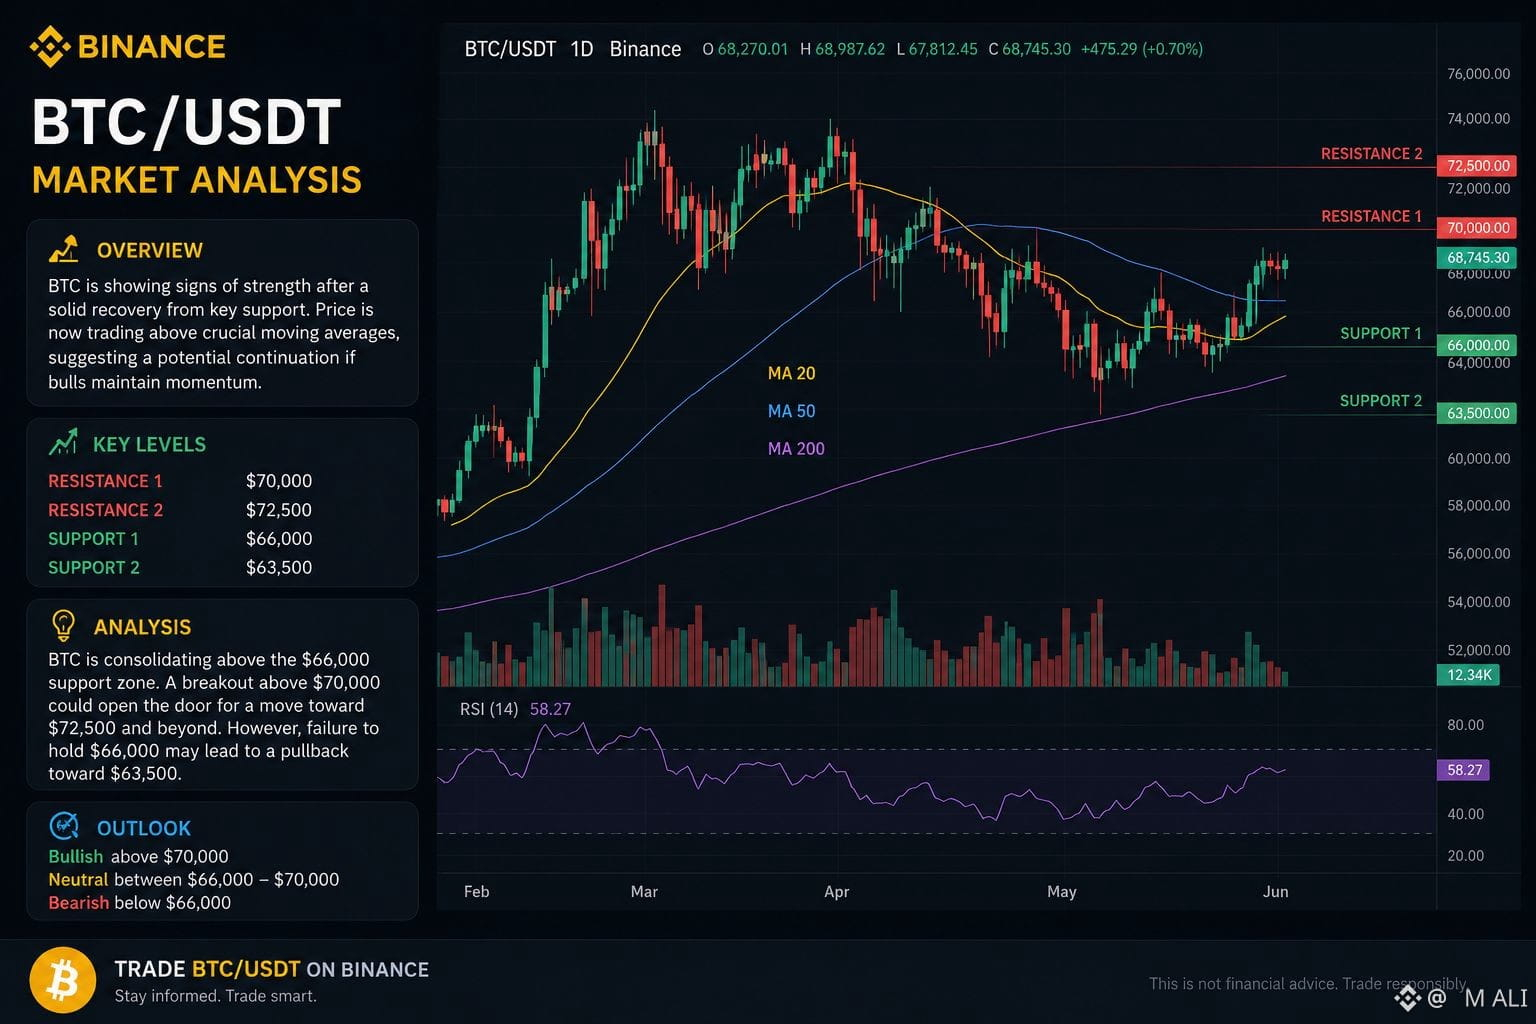Click RESISTANCE 2 in the Key Levels list
This screenshot has width=1536, height=1024.
pos(105,510)
